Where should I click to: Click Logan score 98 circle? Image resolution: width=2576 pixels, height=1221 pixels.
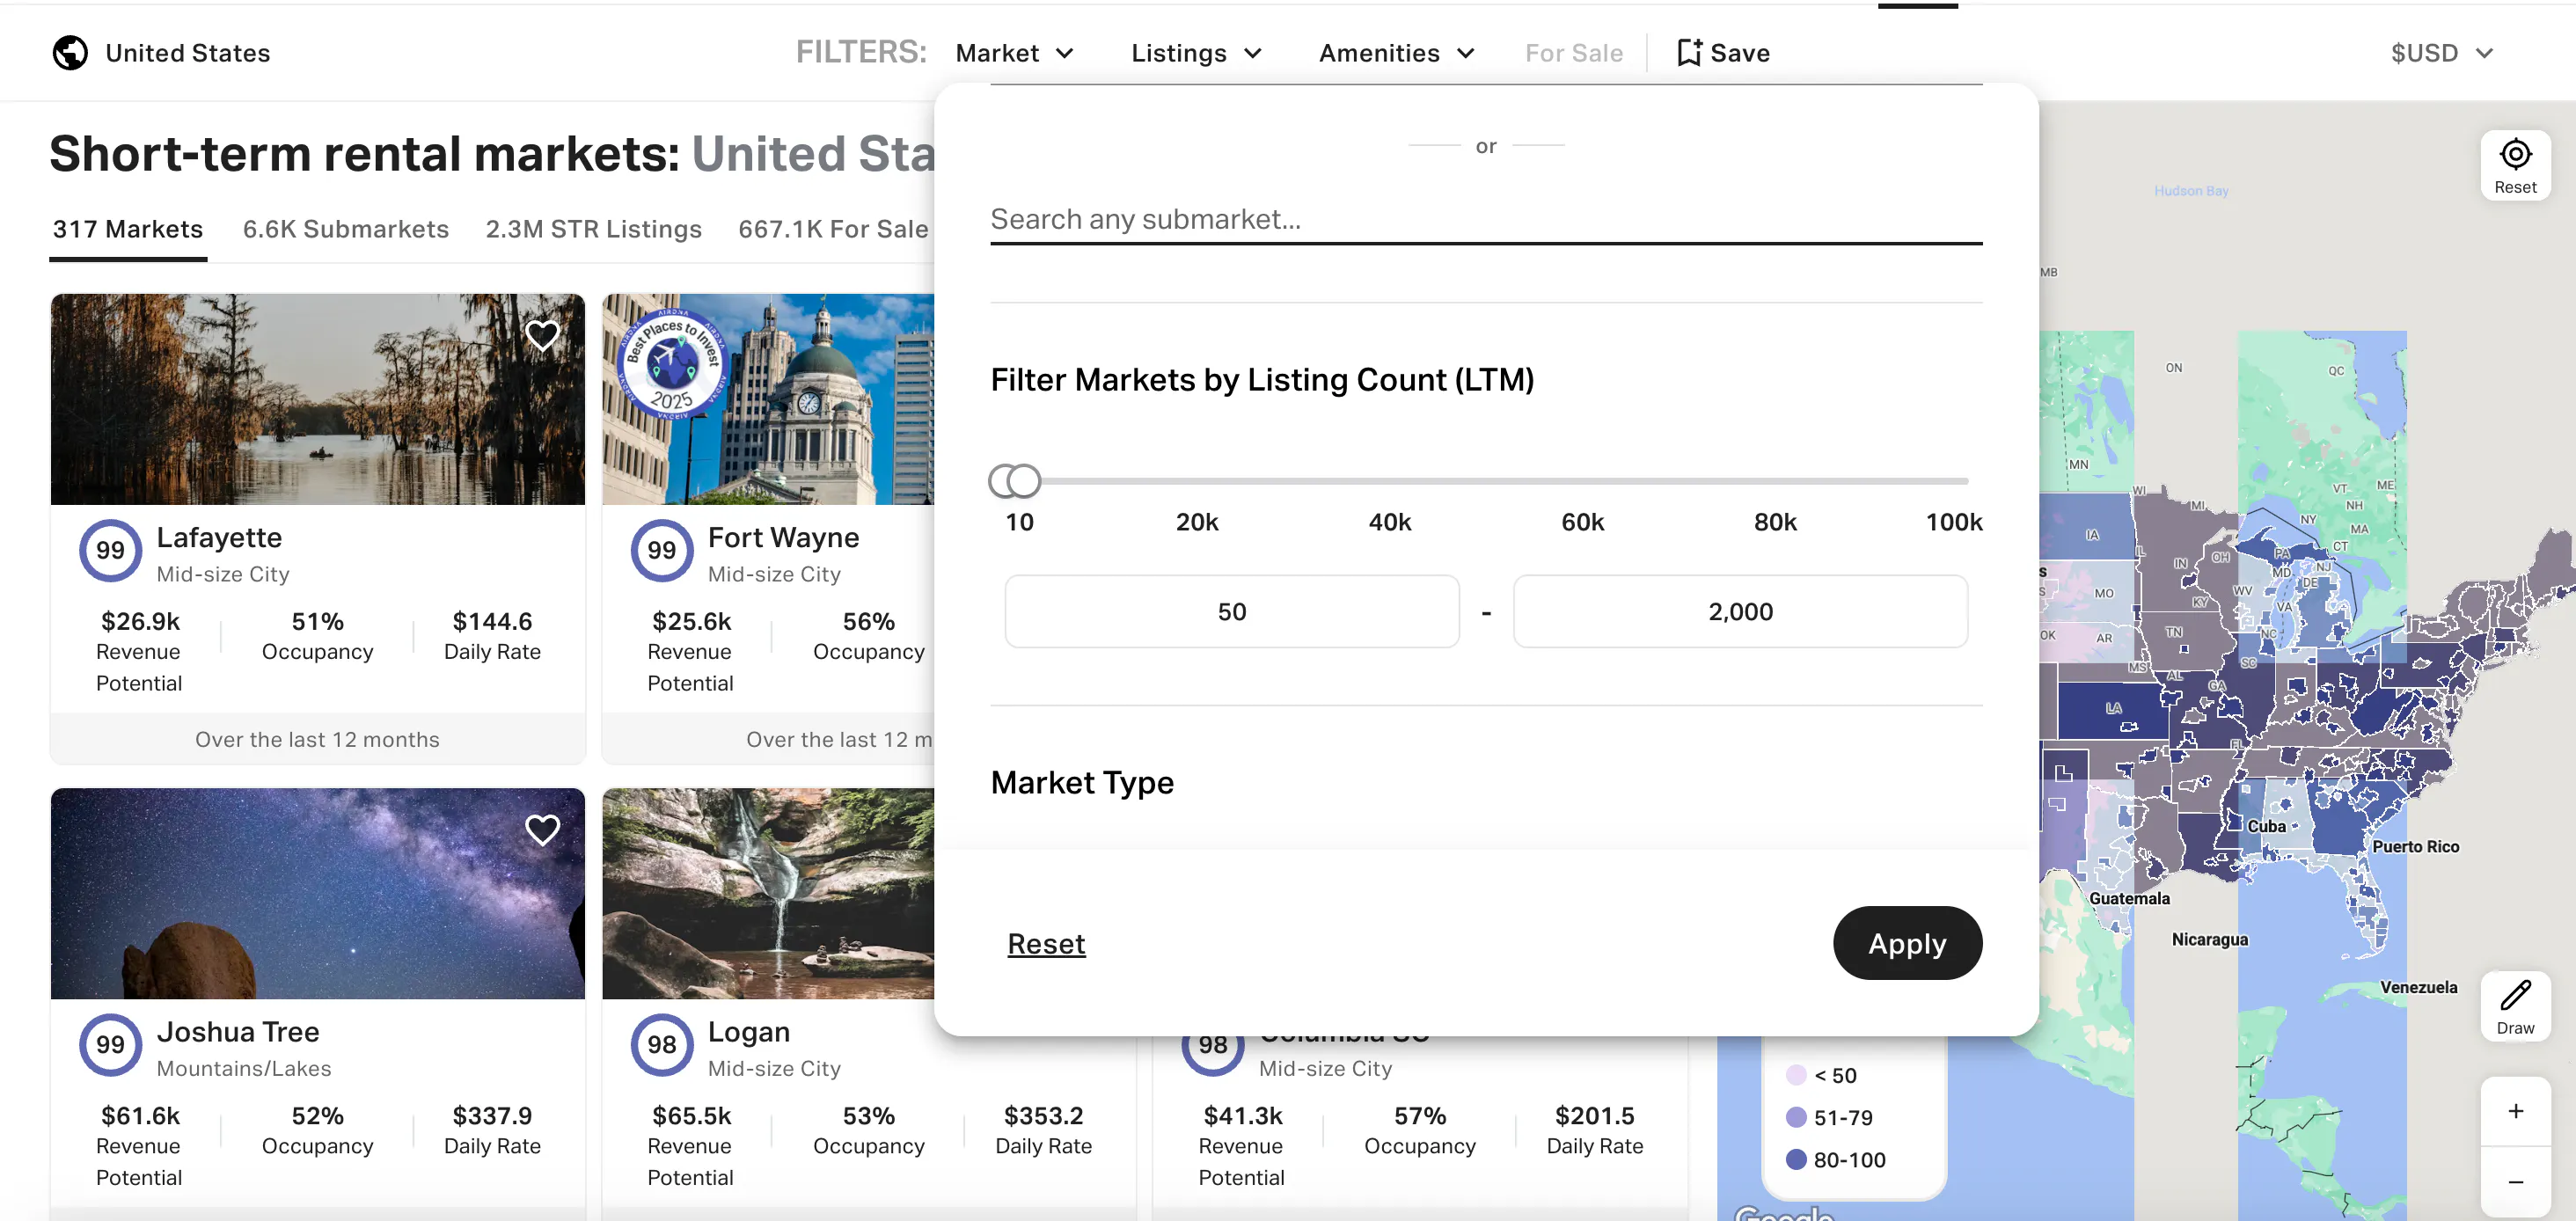661,1045
